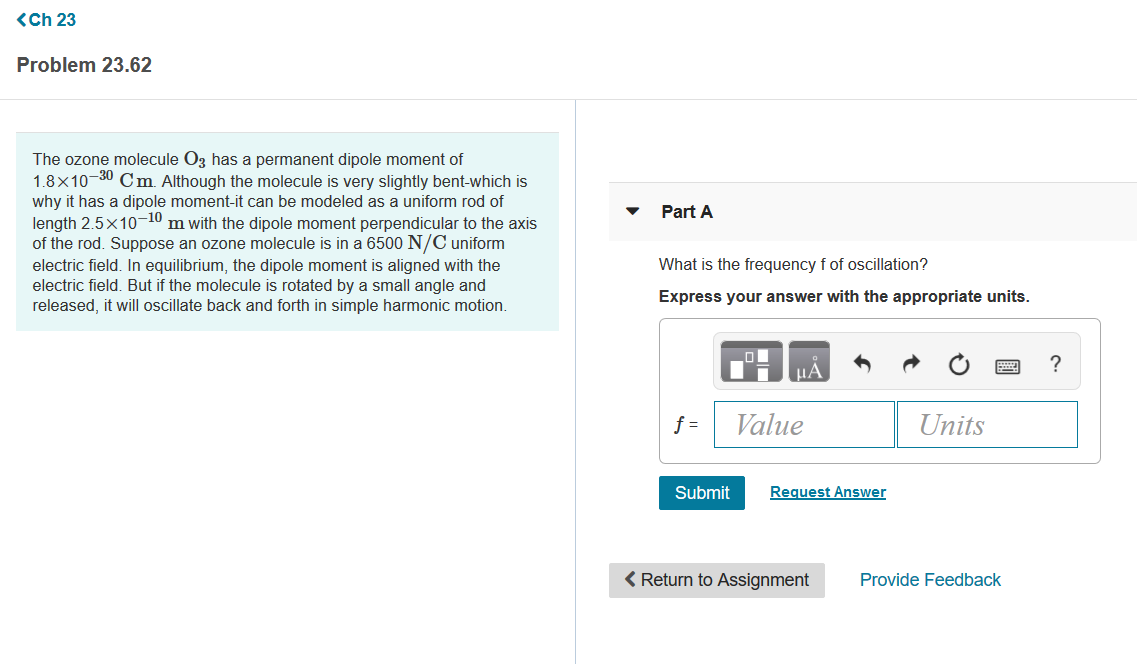Screen dimensions: 1137x664
Task: Click the redo icon in answer toolbar
Action: pyautogui.click(x=910, y=365)
